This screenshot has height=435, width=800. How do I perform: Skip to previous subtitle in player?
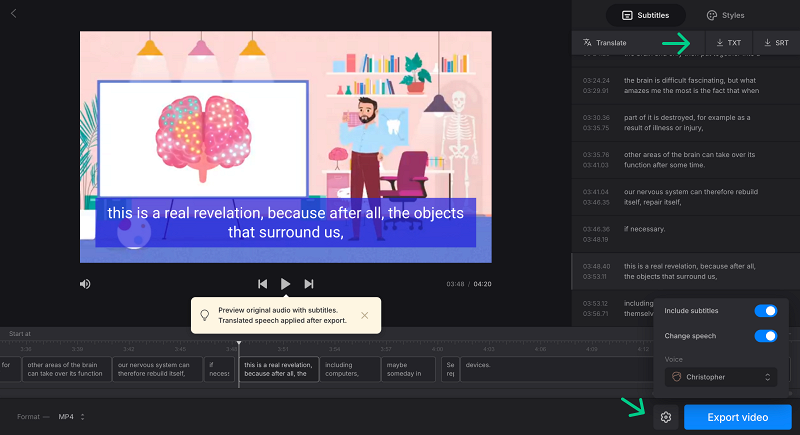(262, 284)
